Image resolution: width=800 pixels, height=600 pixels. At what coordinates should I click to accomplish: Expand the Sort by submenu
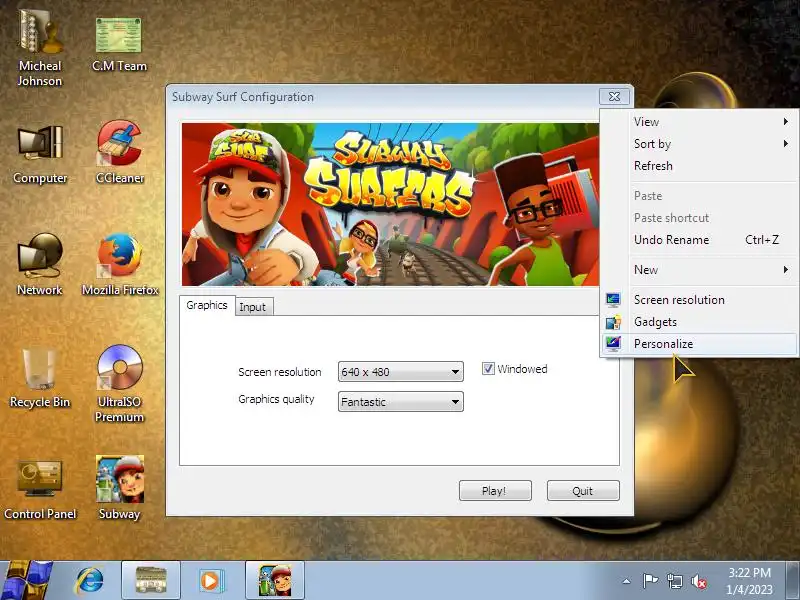tap(699, 144)
